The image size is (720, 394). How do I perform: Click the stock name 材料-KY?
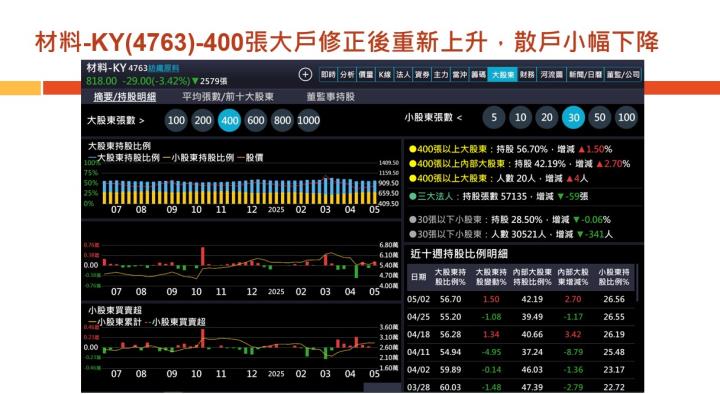click(x=106, y=68)
